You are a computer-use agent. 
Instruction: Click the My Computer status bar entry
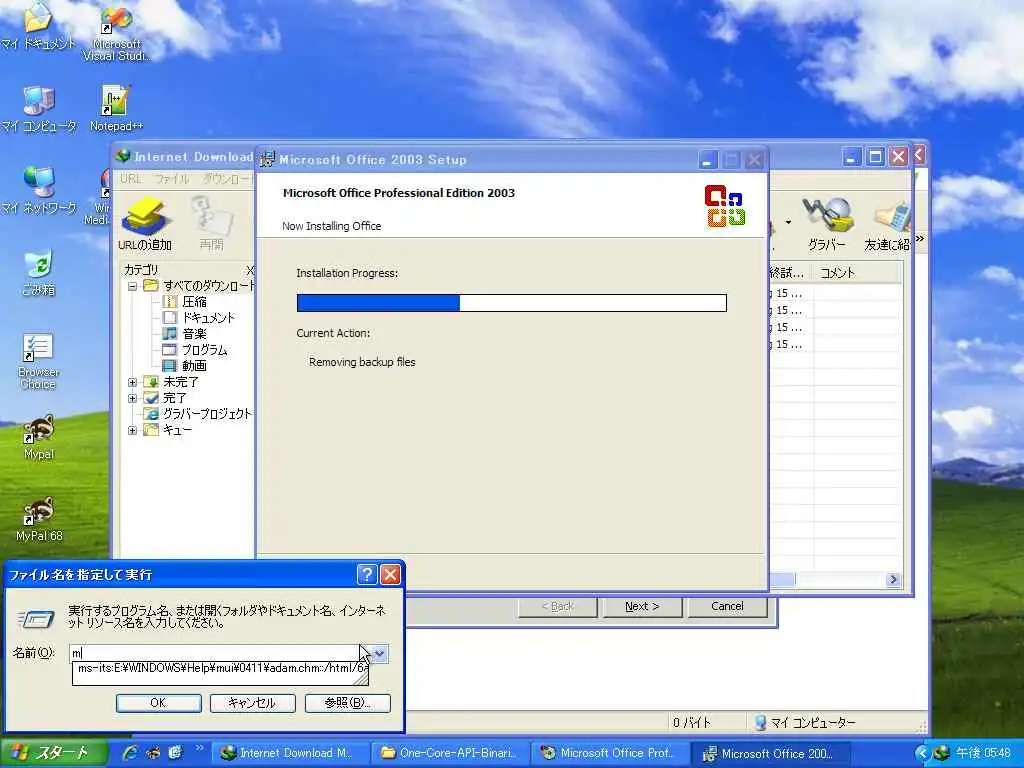806,722
